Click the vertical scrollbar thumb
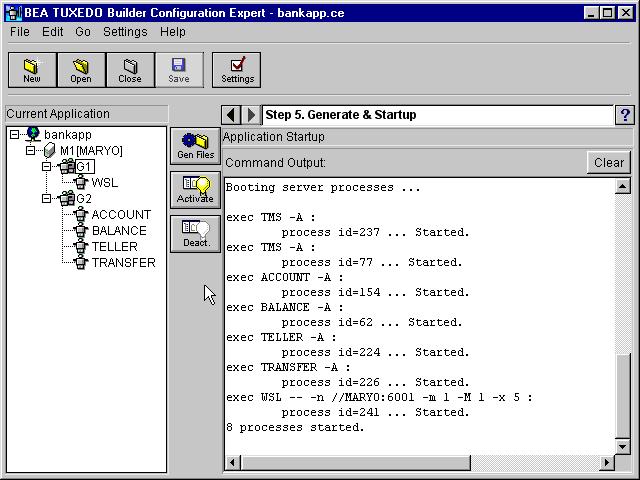 click(x=623, y=396)
